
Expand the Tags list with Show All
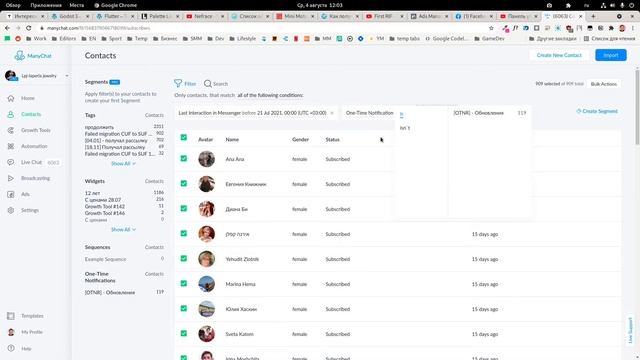(123, 163)
